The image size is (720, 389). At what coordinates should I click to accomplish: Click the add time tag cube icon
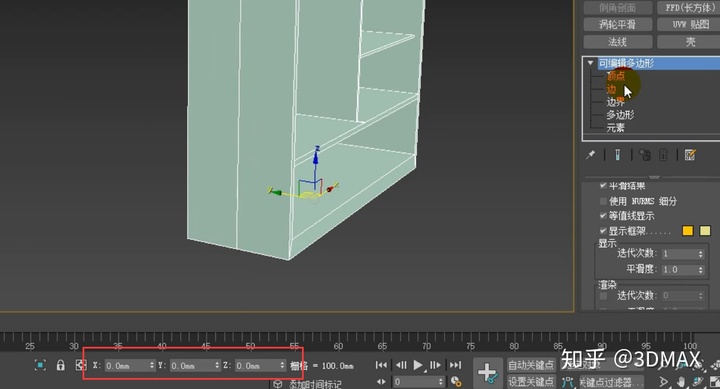coord(277,384)
